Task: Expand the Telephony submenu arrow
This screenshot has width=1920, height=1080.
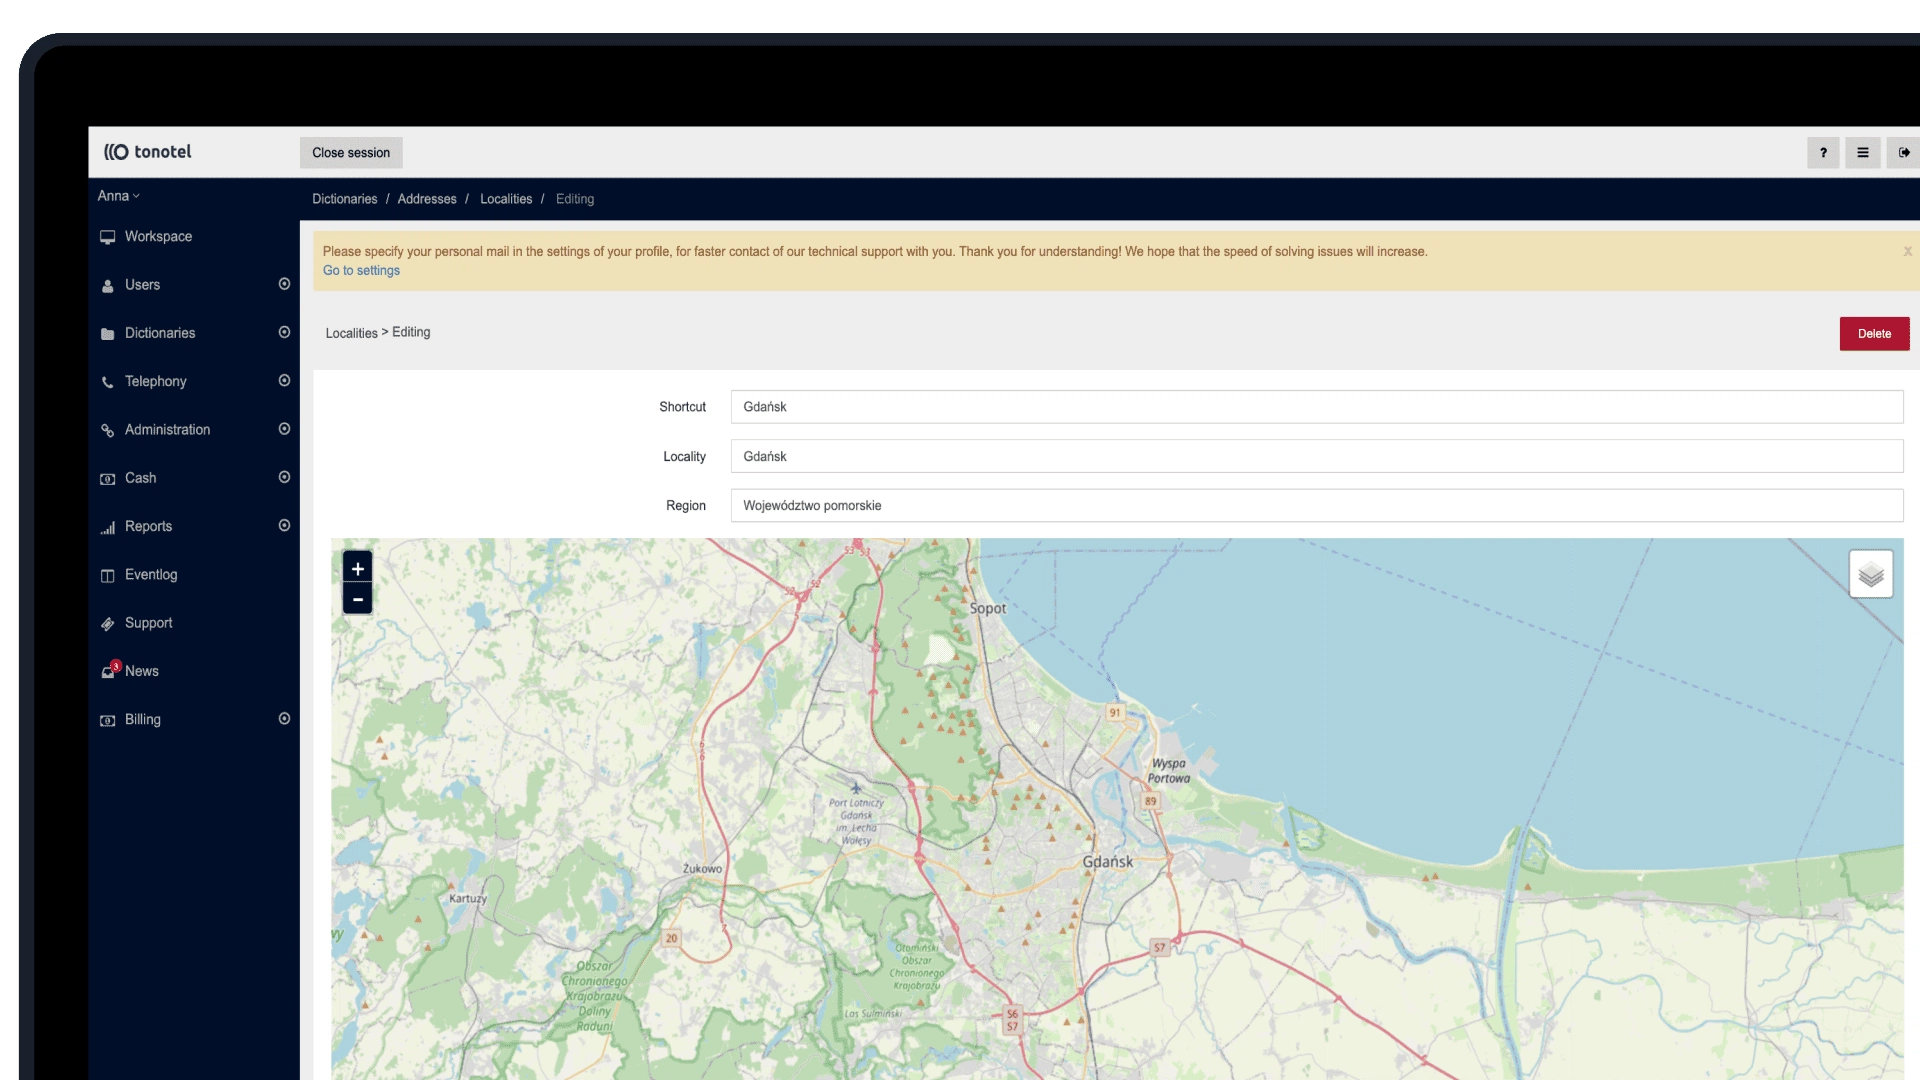Action: [284, 381]
